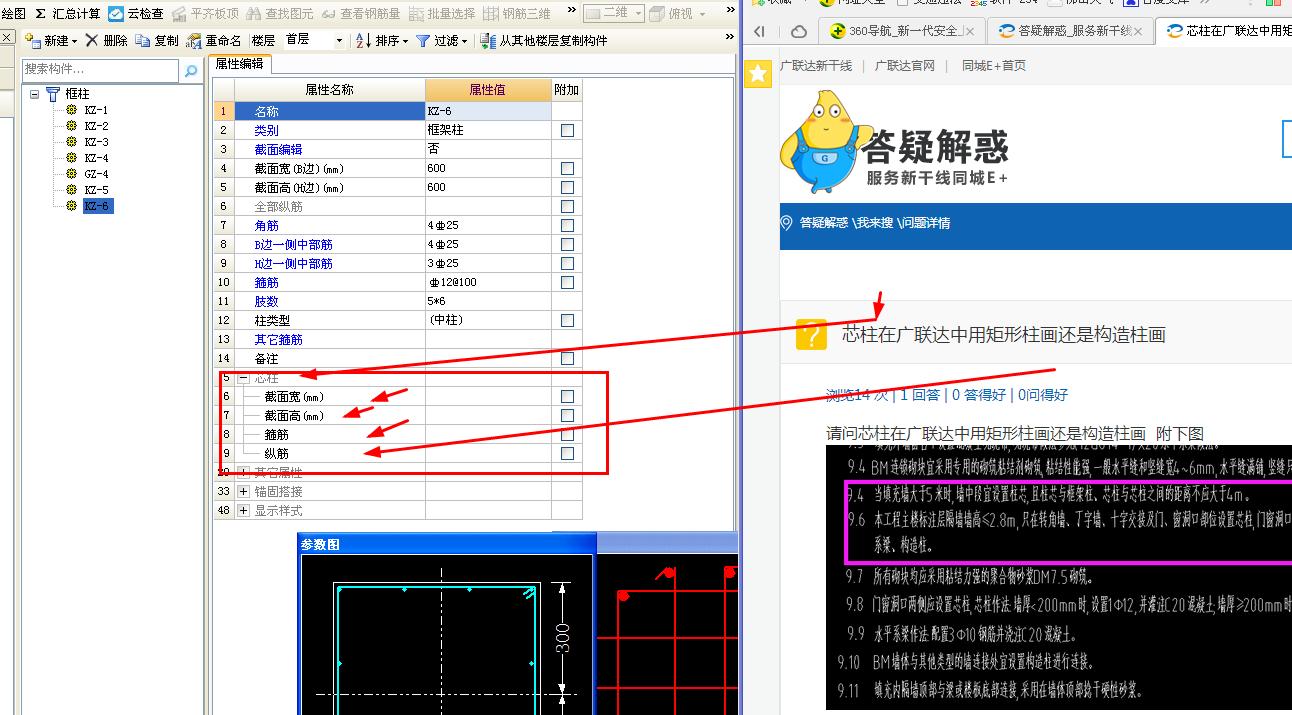The image size is (1292, 715).
Task: Click the 平齐板顶 tool
Action: (x=206, y=13)
